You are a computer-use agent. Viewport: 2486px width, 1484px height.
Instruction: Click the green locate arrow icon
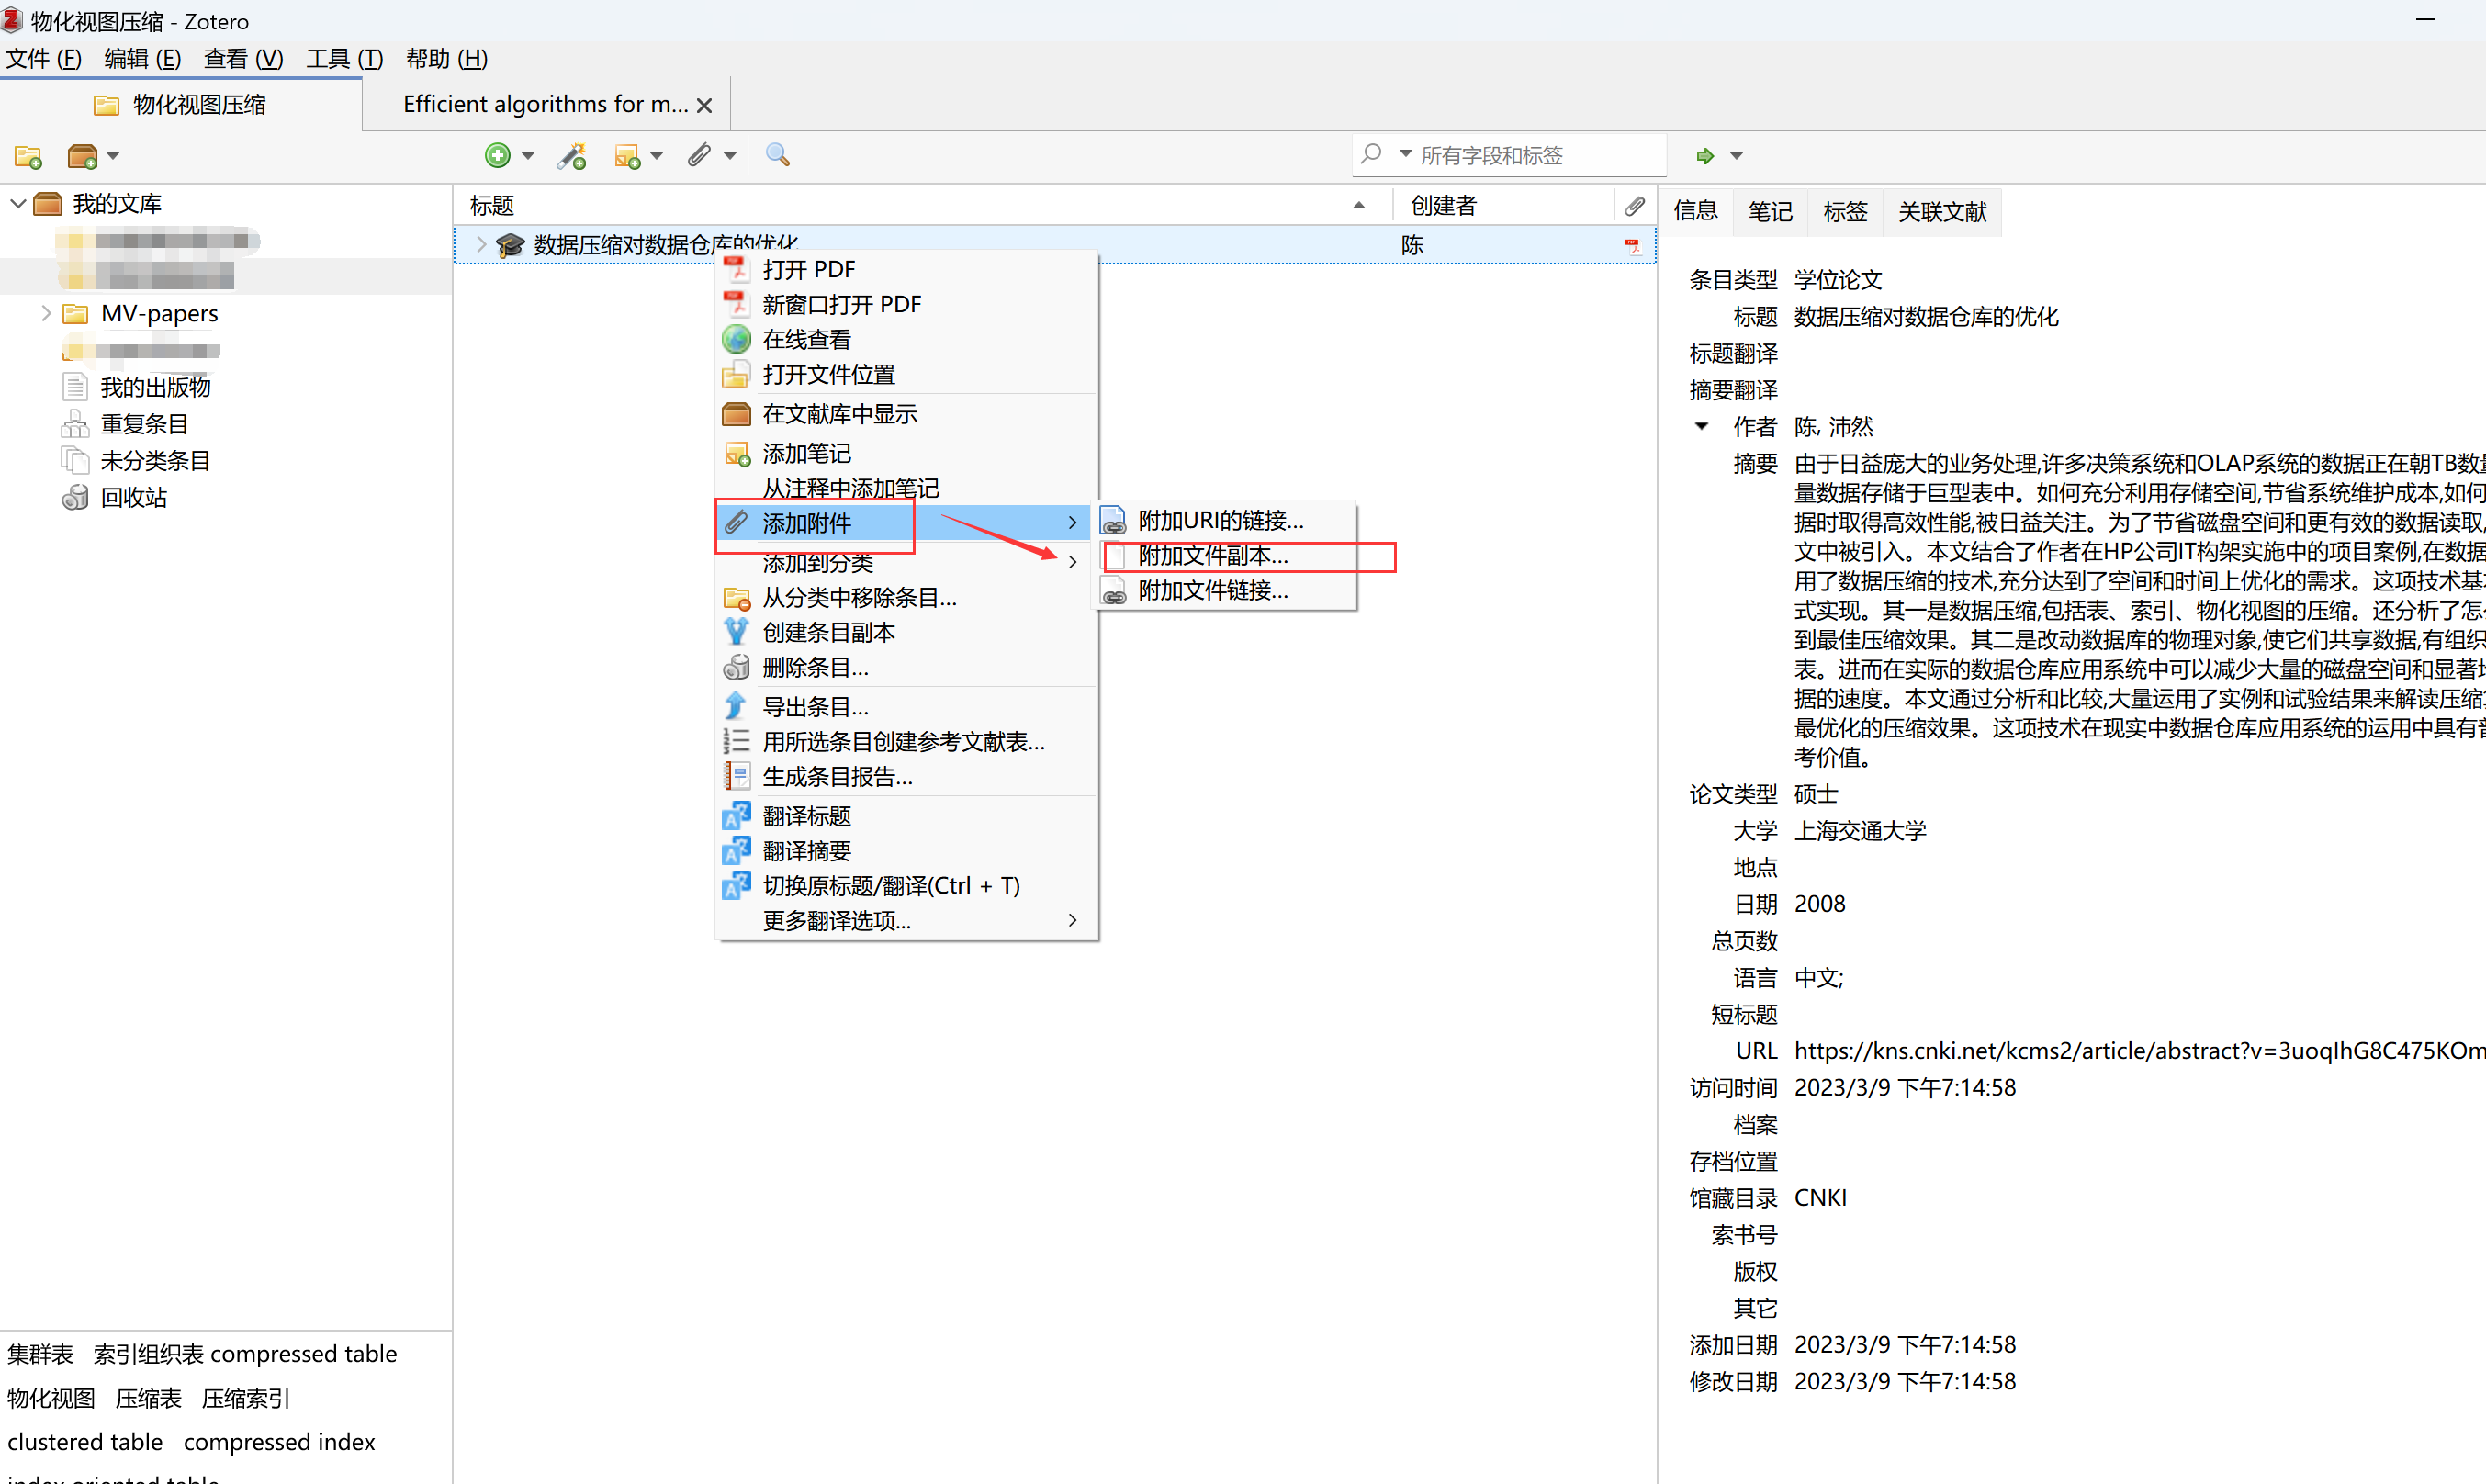coord(1705,155)
